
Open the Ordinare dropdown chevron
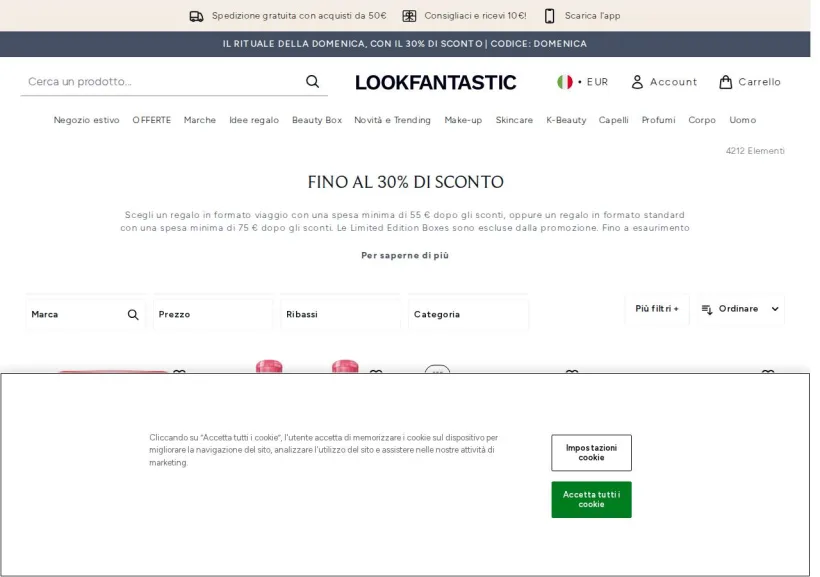click(x=775, y=309)
